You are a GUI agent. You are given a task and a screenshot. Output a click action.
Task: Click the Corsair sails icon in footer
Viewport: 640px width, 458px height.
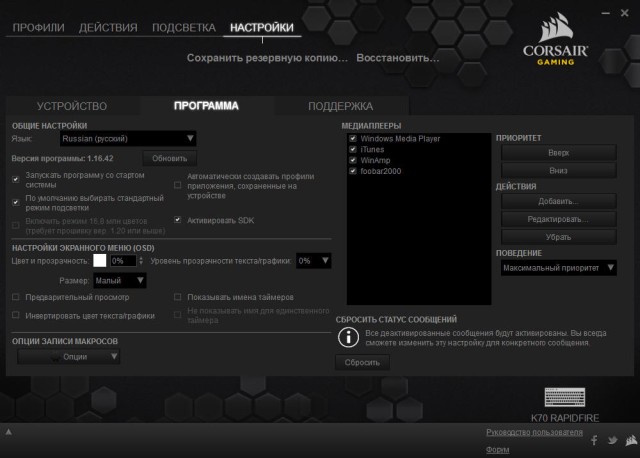click(x=630, y=440)
